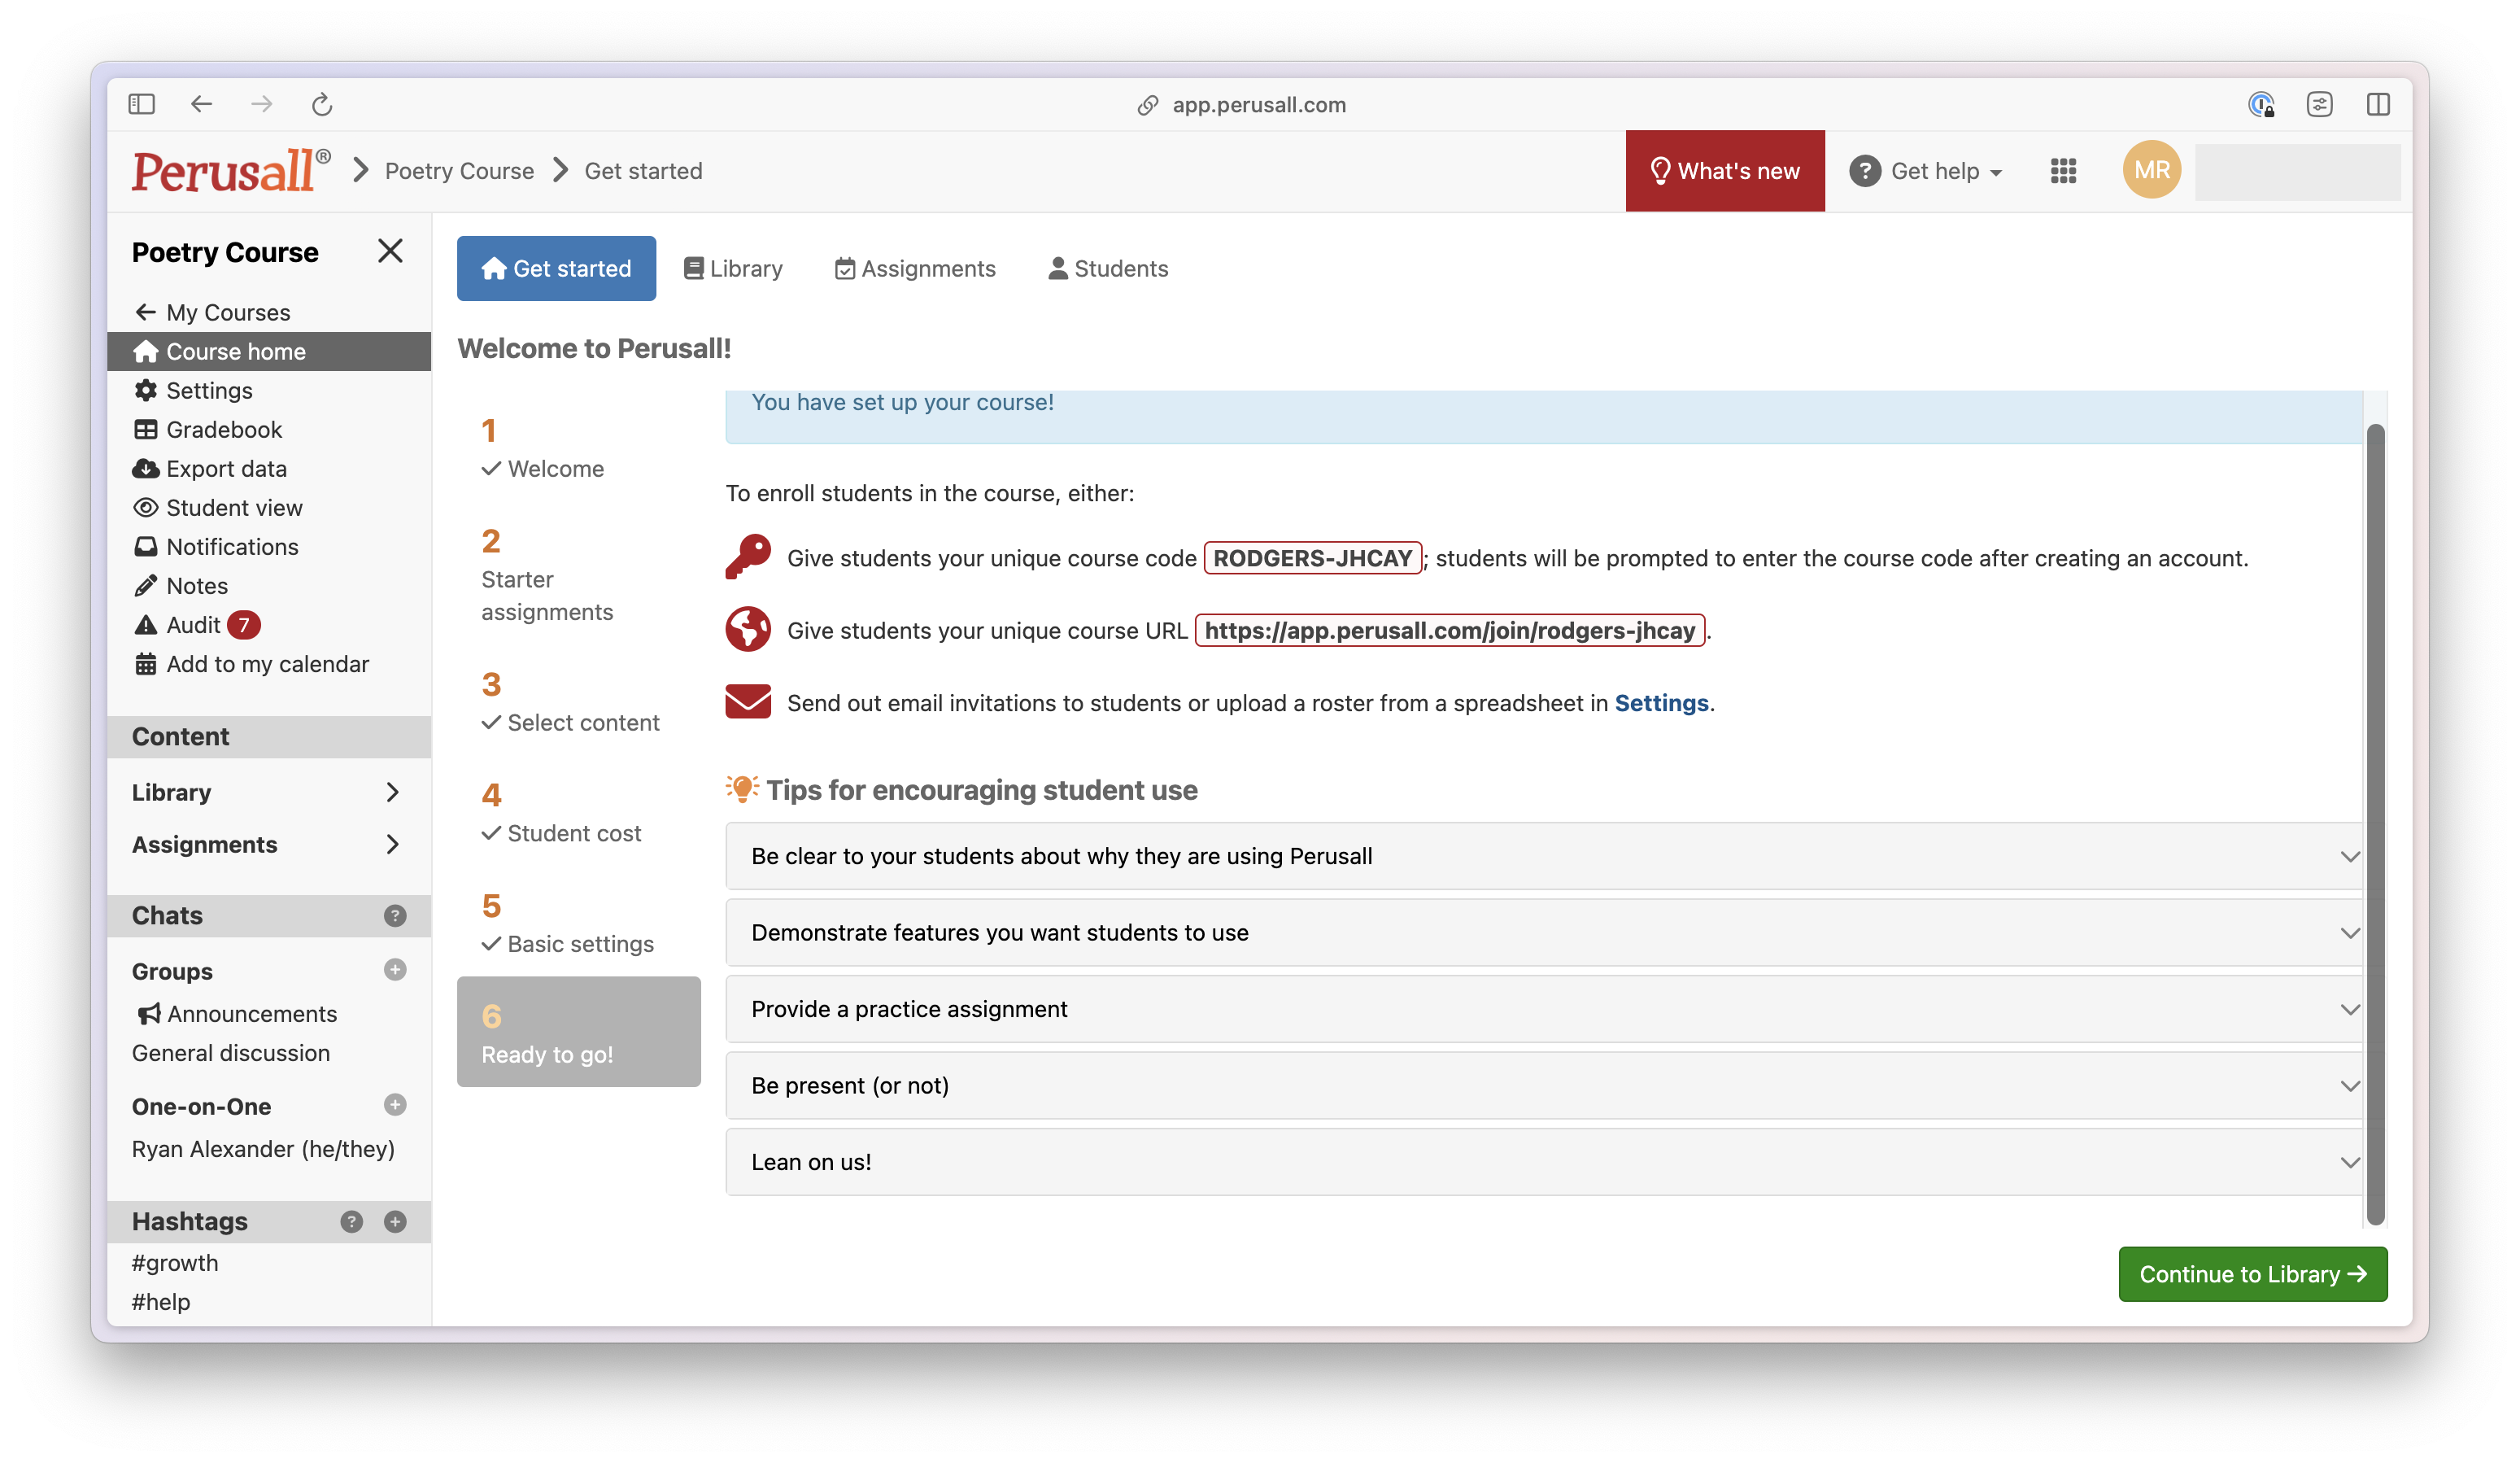Click Continue to Library button
This screenshot has width=2520, height=1463.
click(2253, 1275)
